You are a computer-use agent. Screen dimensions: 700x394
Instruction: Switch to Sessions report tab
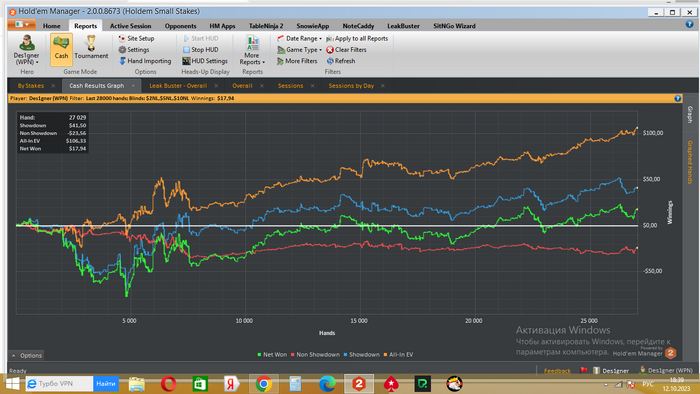(290, 86)
